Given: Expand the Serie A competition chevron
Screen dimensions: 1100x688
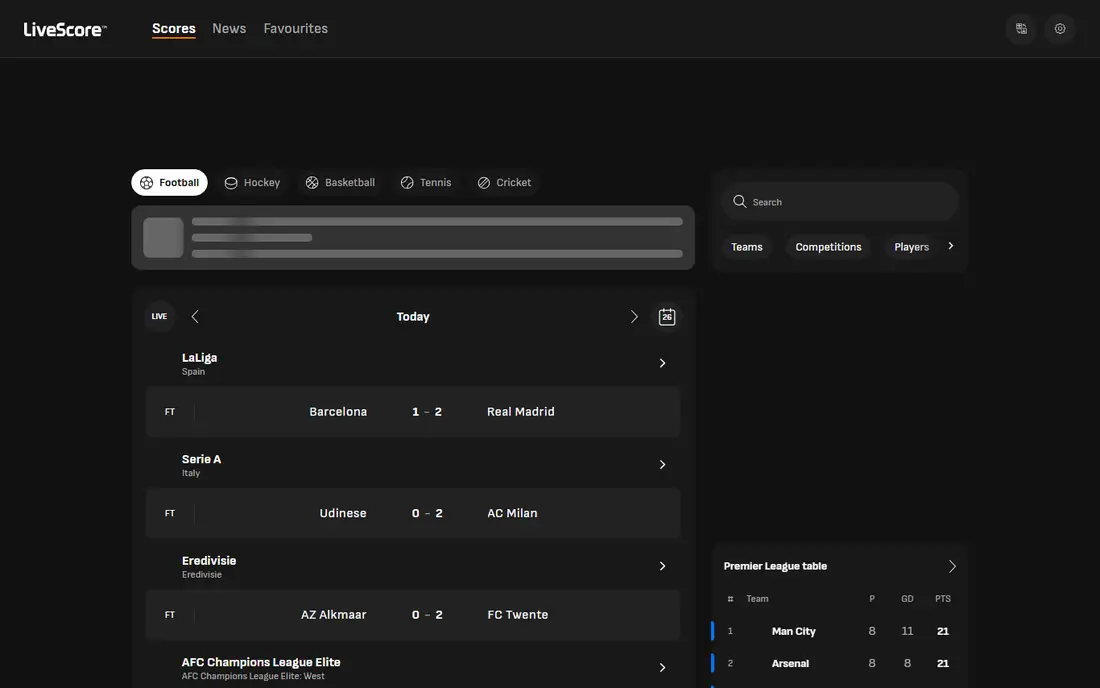Looking at the screenshot, I should (662, 465).
